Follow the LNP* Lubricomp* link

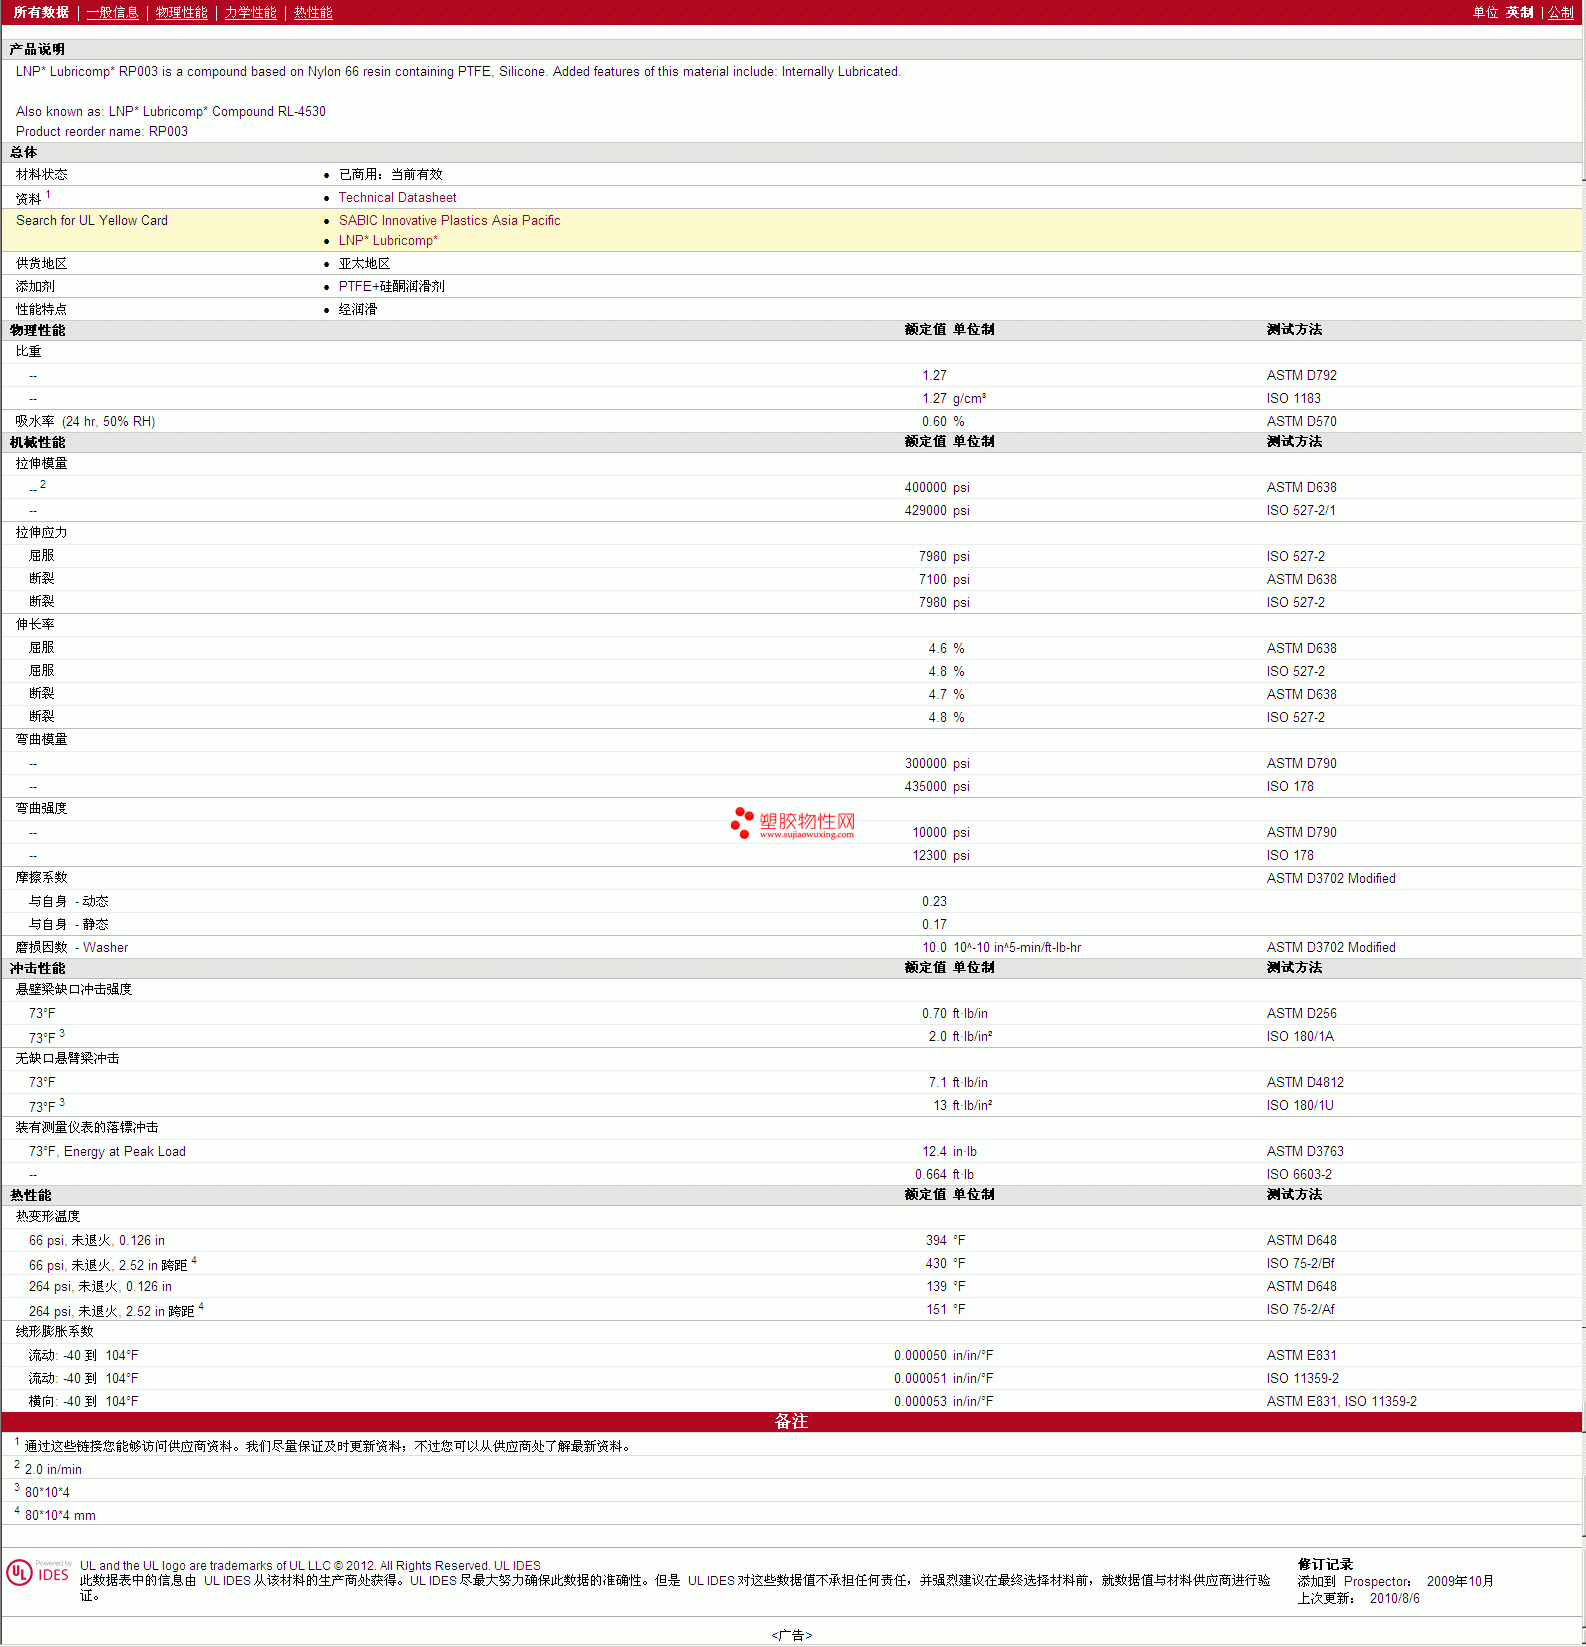388,241
